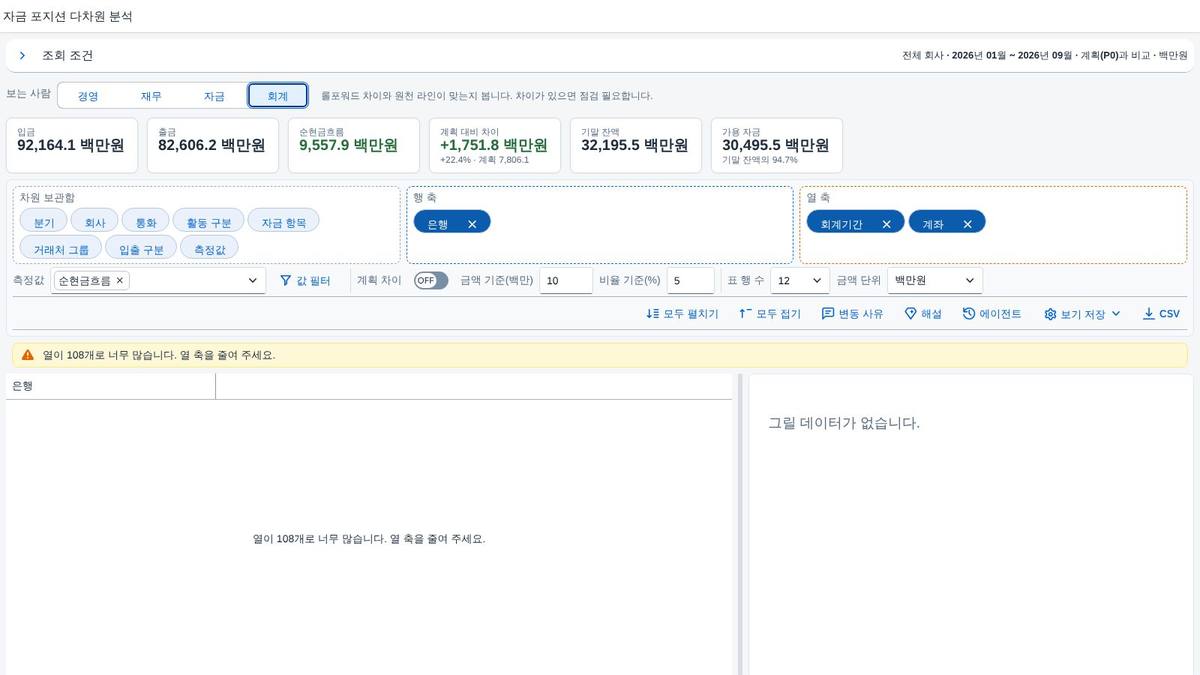Remove 계좌 from the column axis
Image resolution: width=1200 pixels, height=675 pixels.
tap(967, 224)
